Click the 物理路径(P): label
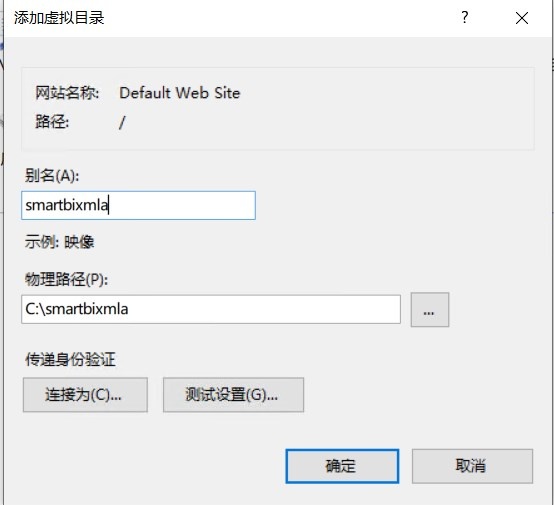 (66, 280)
